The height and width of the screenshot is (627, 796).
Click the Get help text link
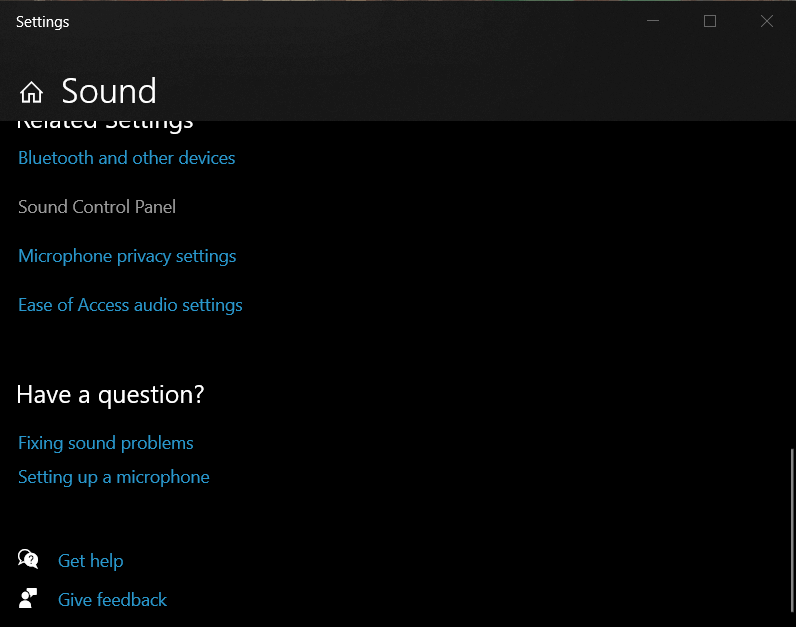click(x=91, y=561)
